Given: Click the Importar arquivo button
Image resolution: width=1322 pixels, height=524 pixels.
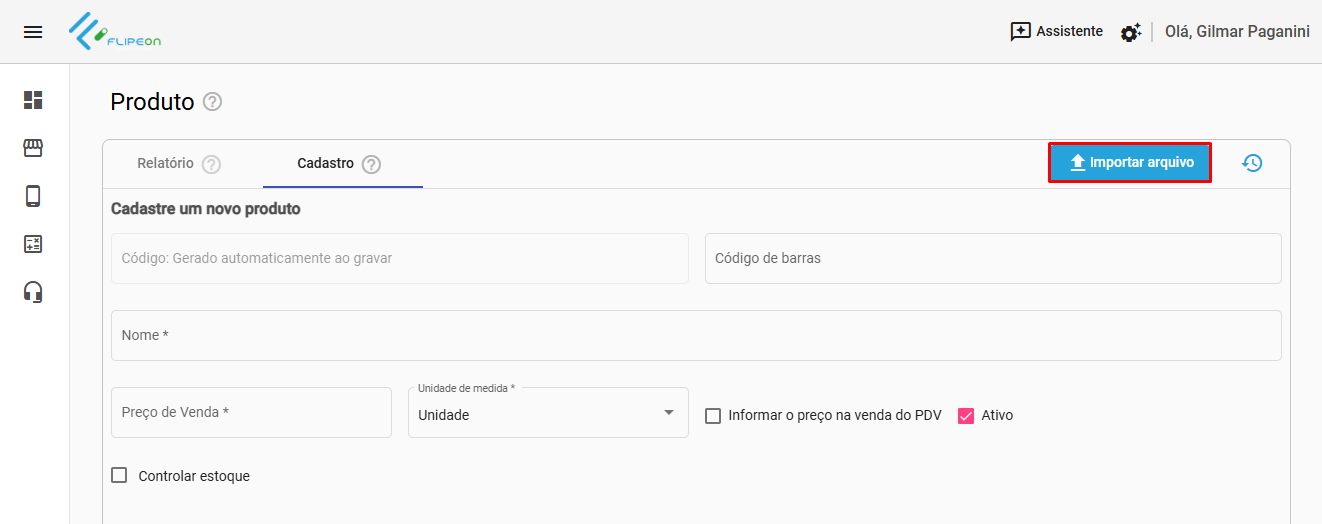Looking at the screenshot, I should (1130, 163).
